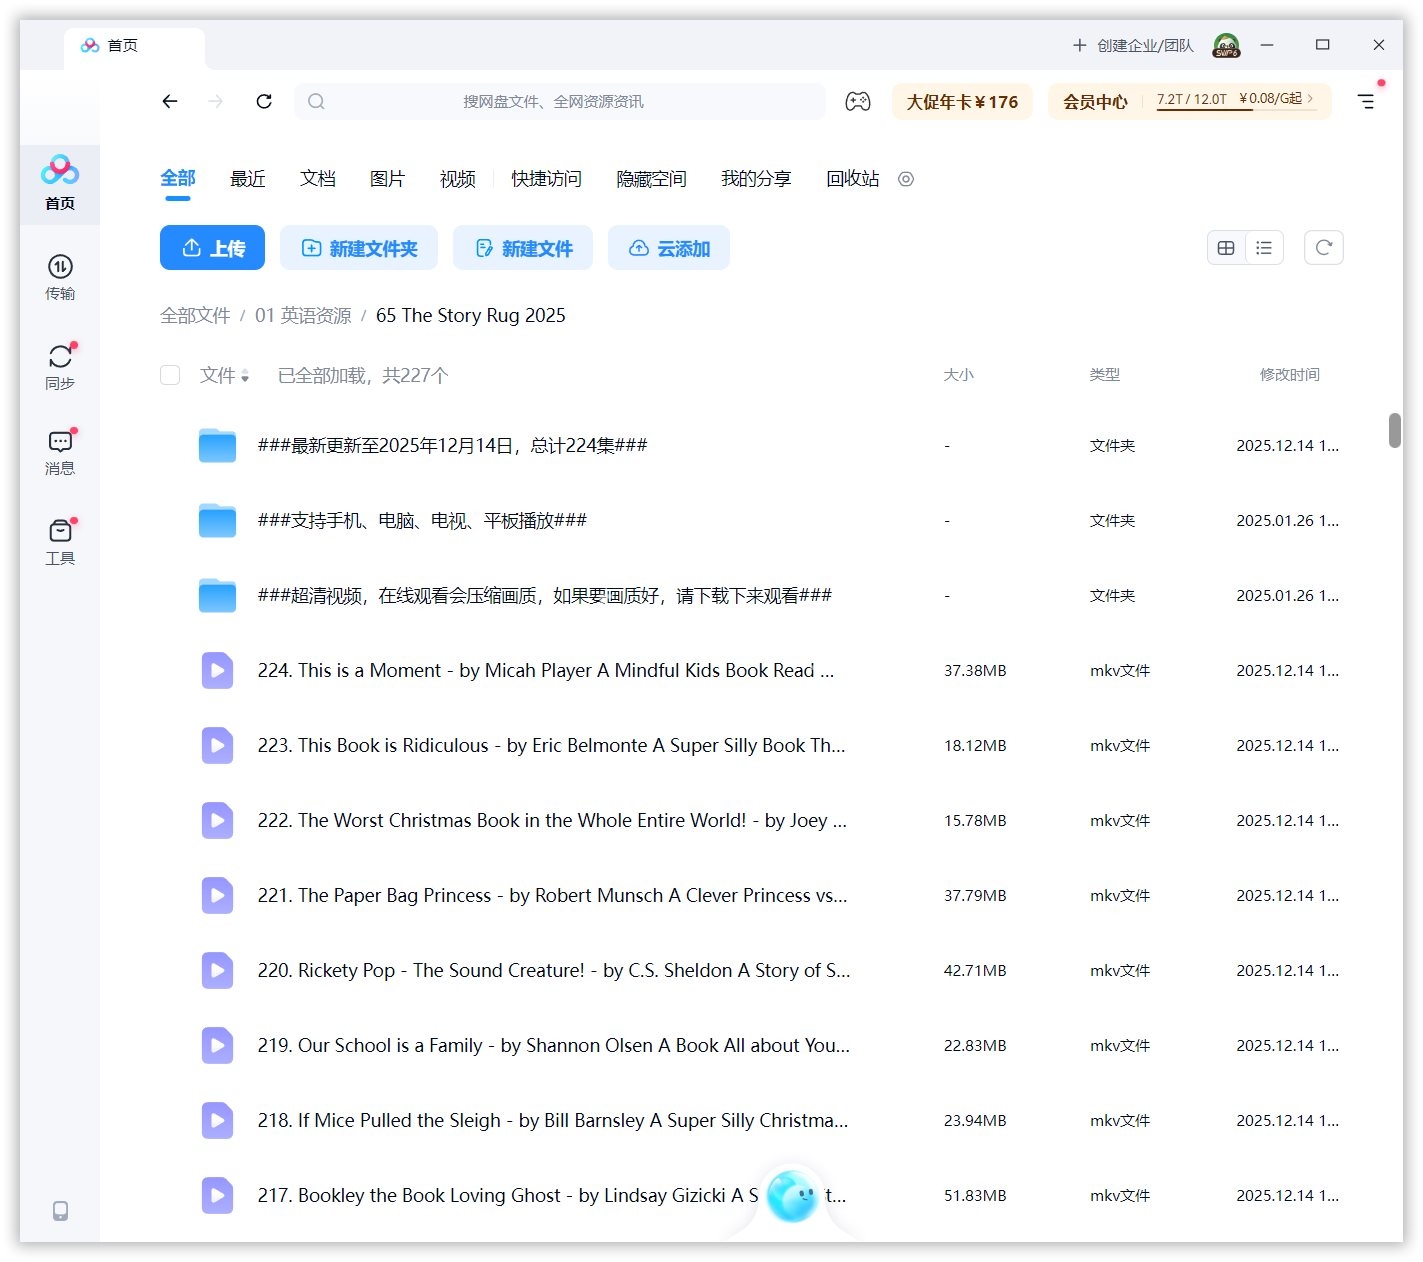Image resolution: width=1423 pixels, height=1262 pixels.
Task: Open folder 01 英语资源 from breadcrumb
Action: tap(303, 315)
